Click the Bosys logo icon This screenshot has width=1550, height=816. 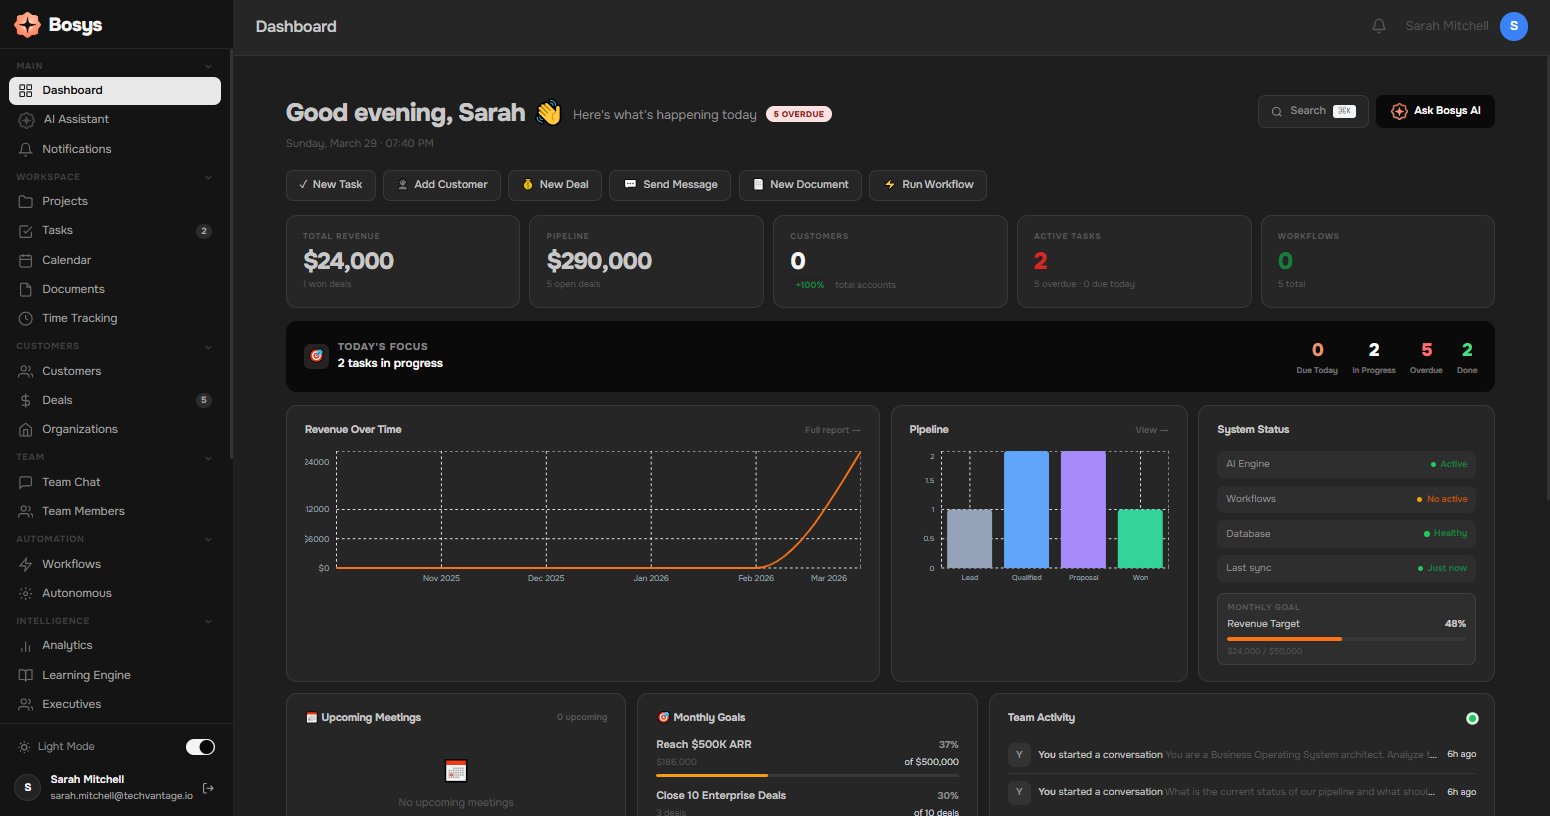[x=27, y=25]
